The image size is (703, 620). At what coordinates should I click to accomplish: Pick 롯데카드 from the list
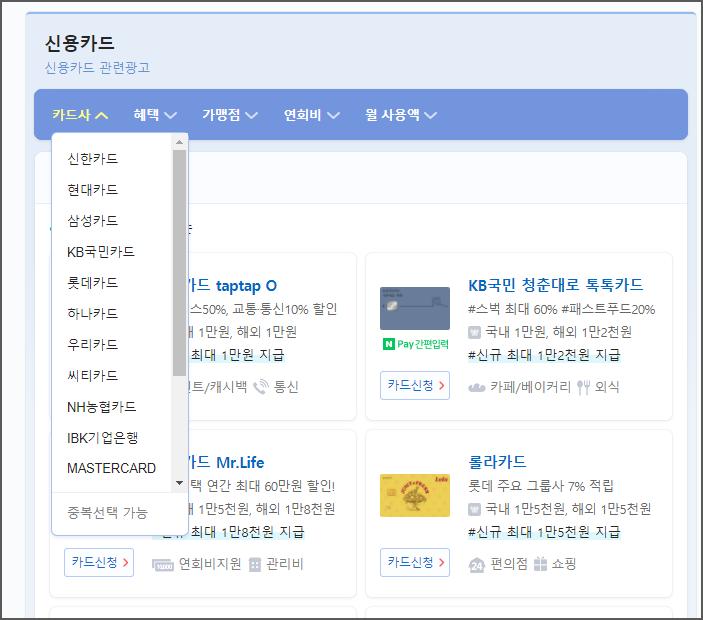(92, 282)
